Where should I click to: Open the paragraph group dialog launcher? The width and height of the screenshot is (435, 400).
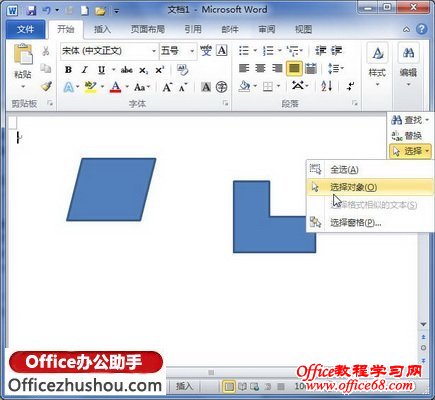point(354,104)
